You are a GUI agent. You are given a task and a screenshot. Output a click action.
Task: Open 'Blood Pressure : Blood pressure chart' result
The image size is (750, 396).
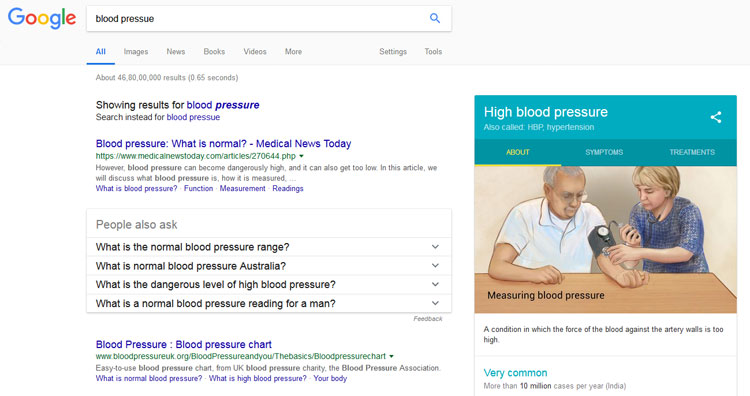pyautogui.click(x=184, y=344)
